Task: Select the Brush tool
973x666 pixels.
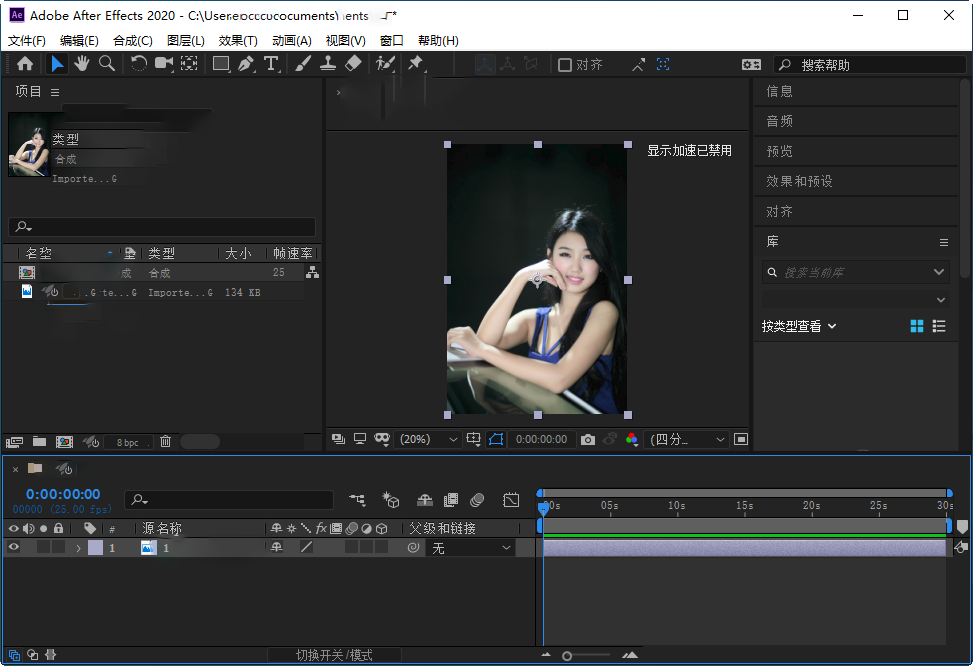Action: [x=302, y=63]
